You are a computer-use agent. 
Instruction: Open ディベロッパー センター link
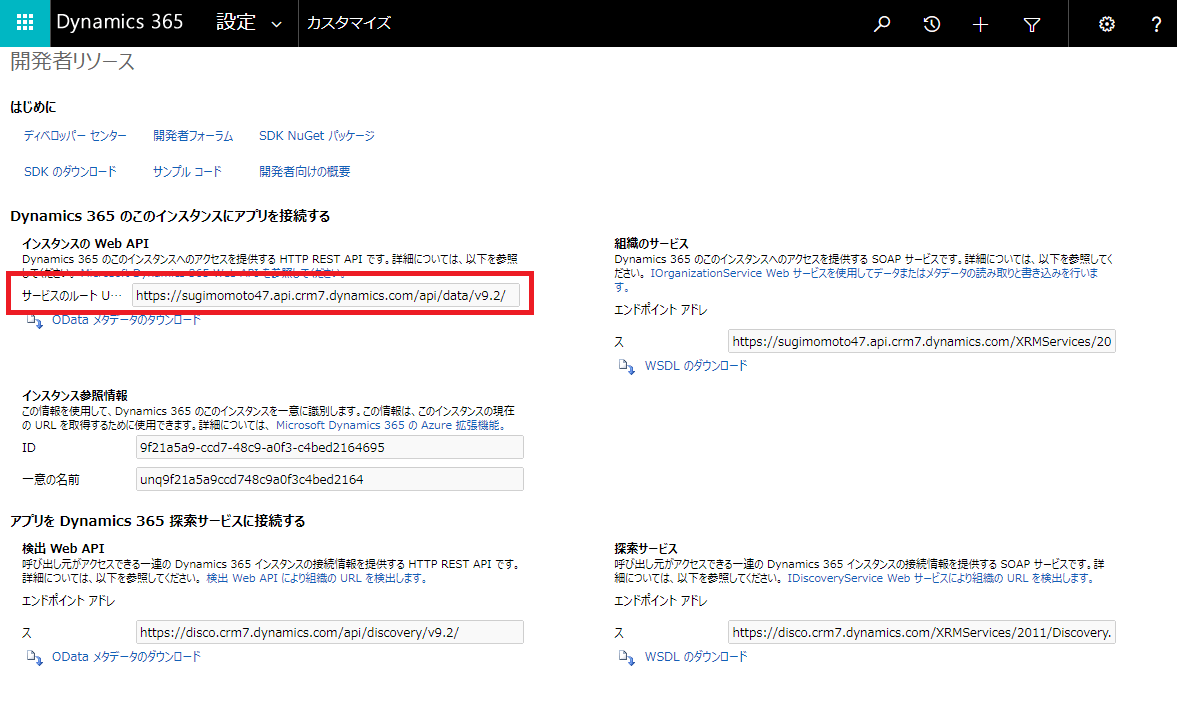(75, 136)
